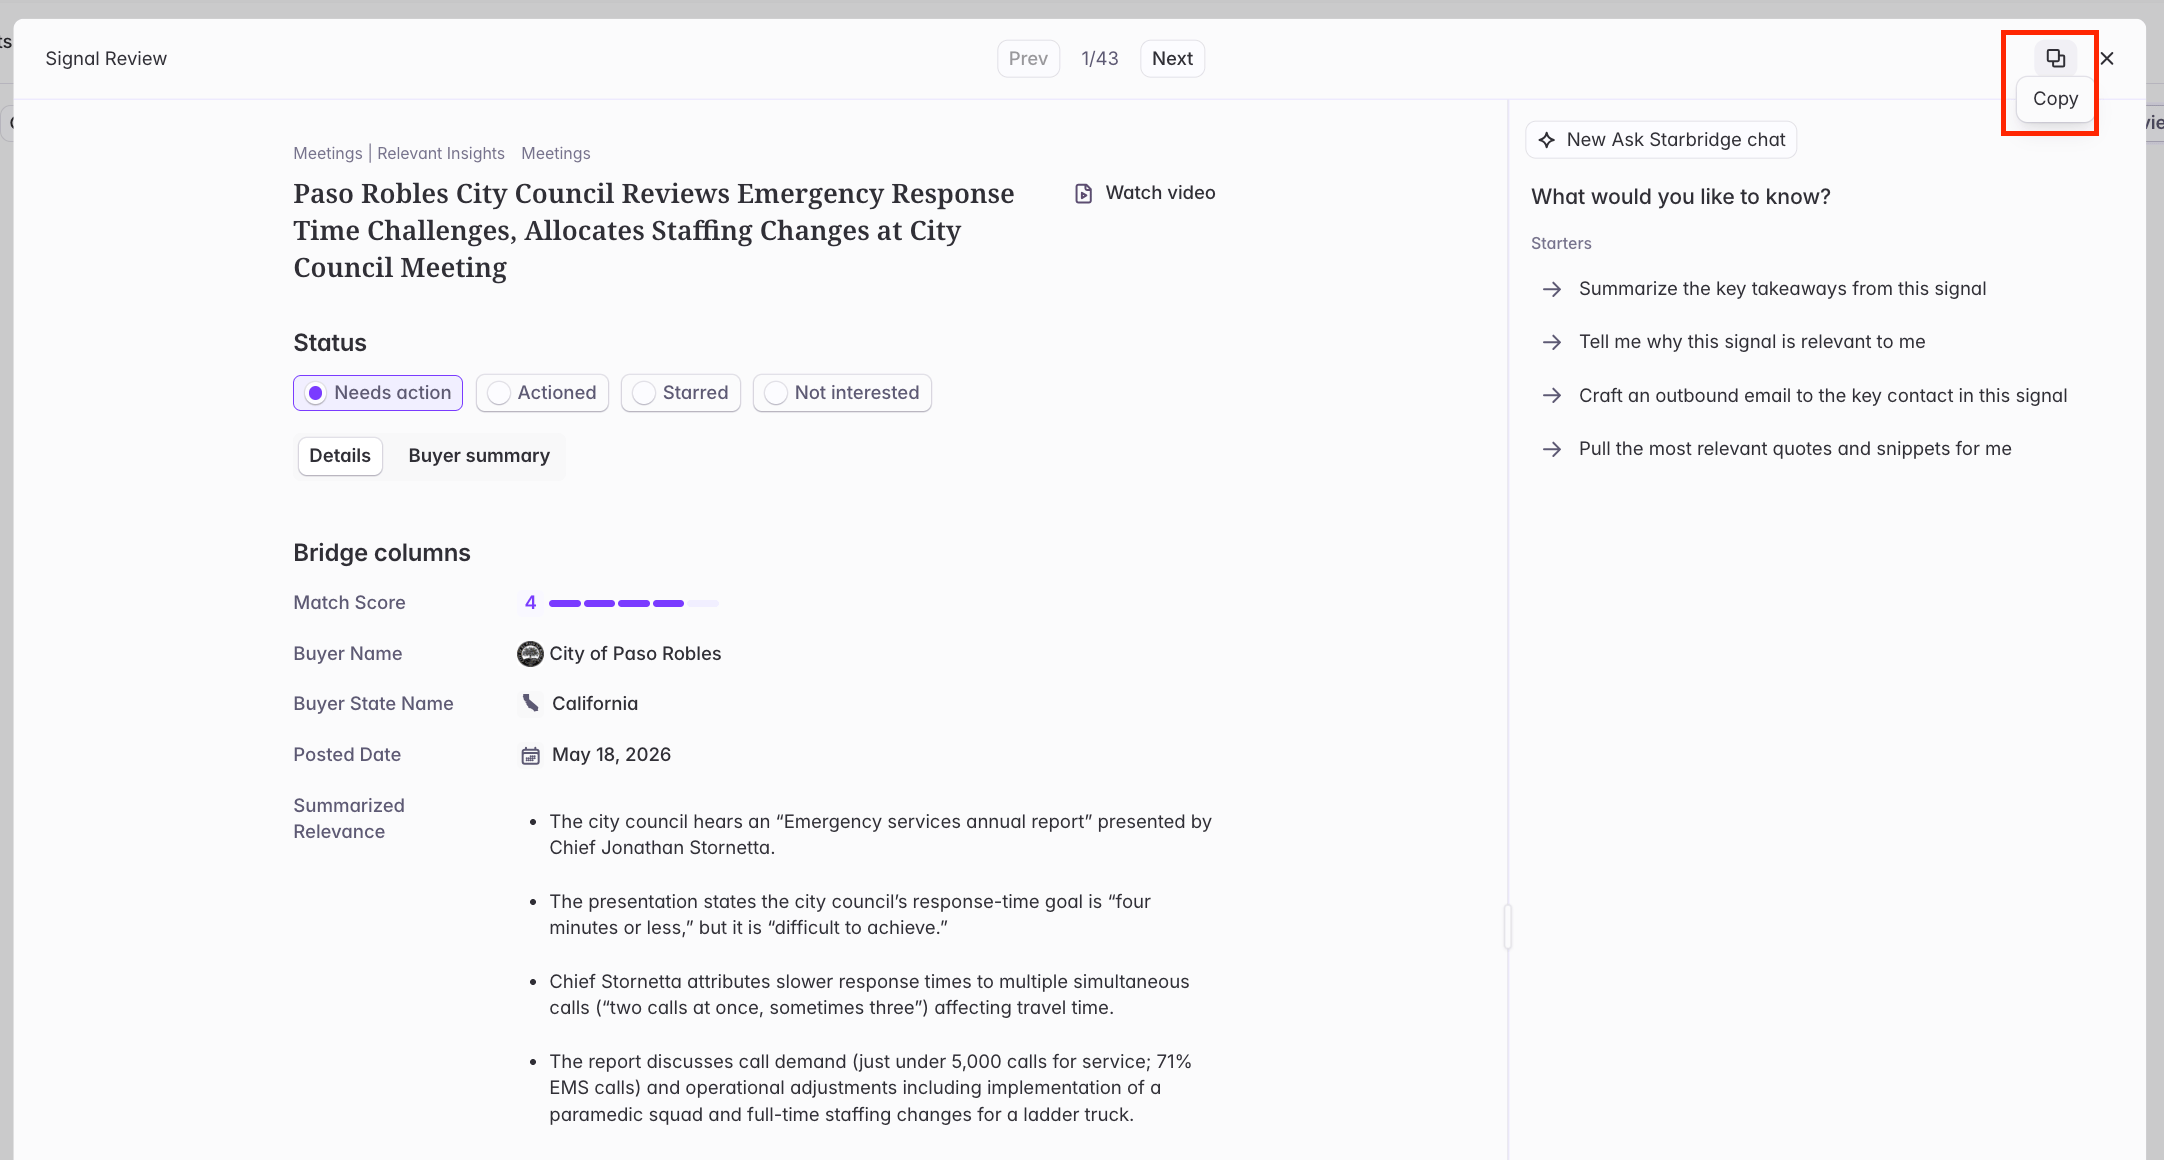Viewport: 2164px width, 1160px height.
Task: Click the bullet about just under 5,000 calls
Action: coord(870,1088)
